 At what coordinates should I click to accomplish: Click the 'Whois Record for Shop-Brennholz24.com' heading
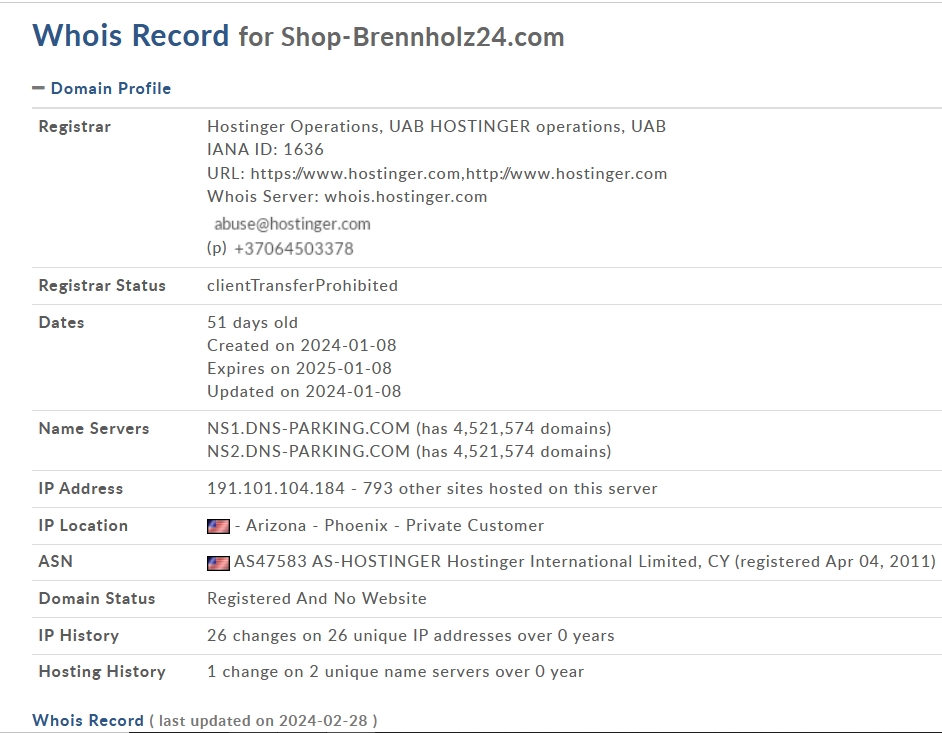[x=299, y=36]
